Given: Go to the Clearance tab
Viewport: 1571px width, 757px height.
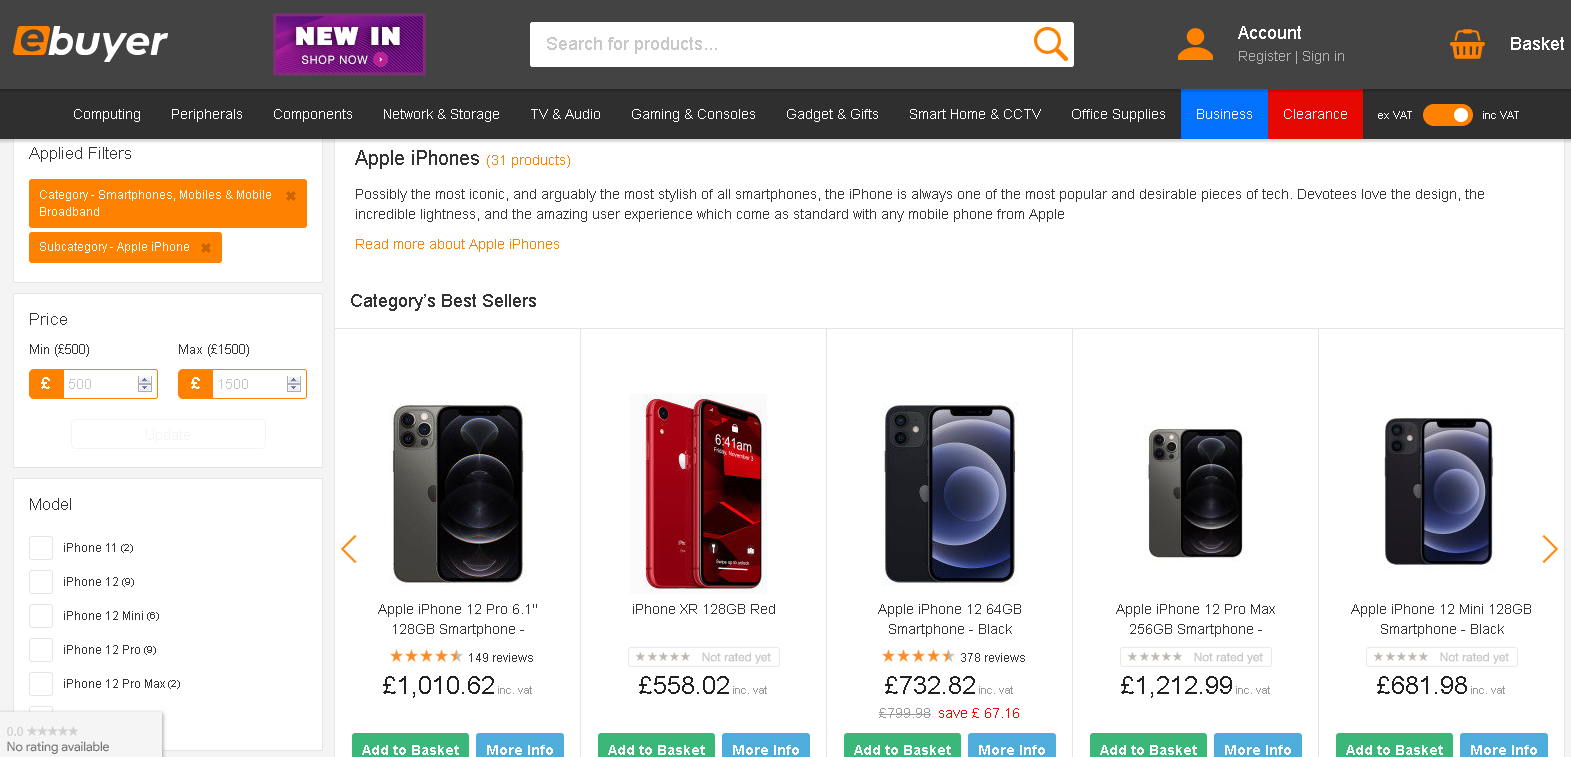Looking at the screenshot, I should coord(1315,114).
